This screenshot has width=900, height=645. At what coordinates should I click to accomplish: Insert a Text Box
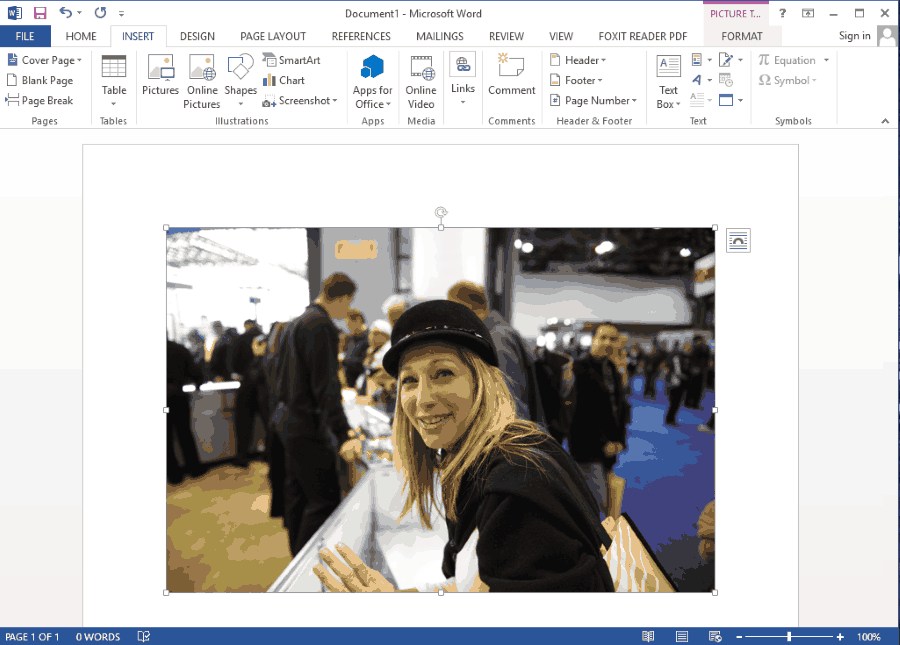668,81
